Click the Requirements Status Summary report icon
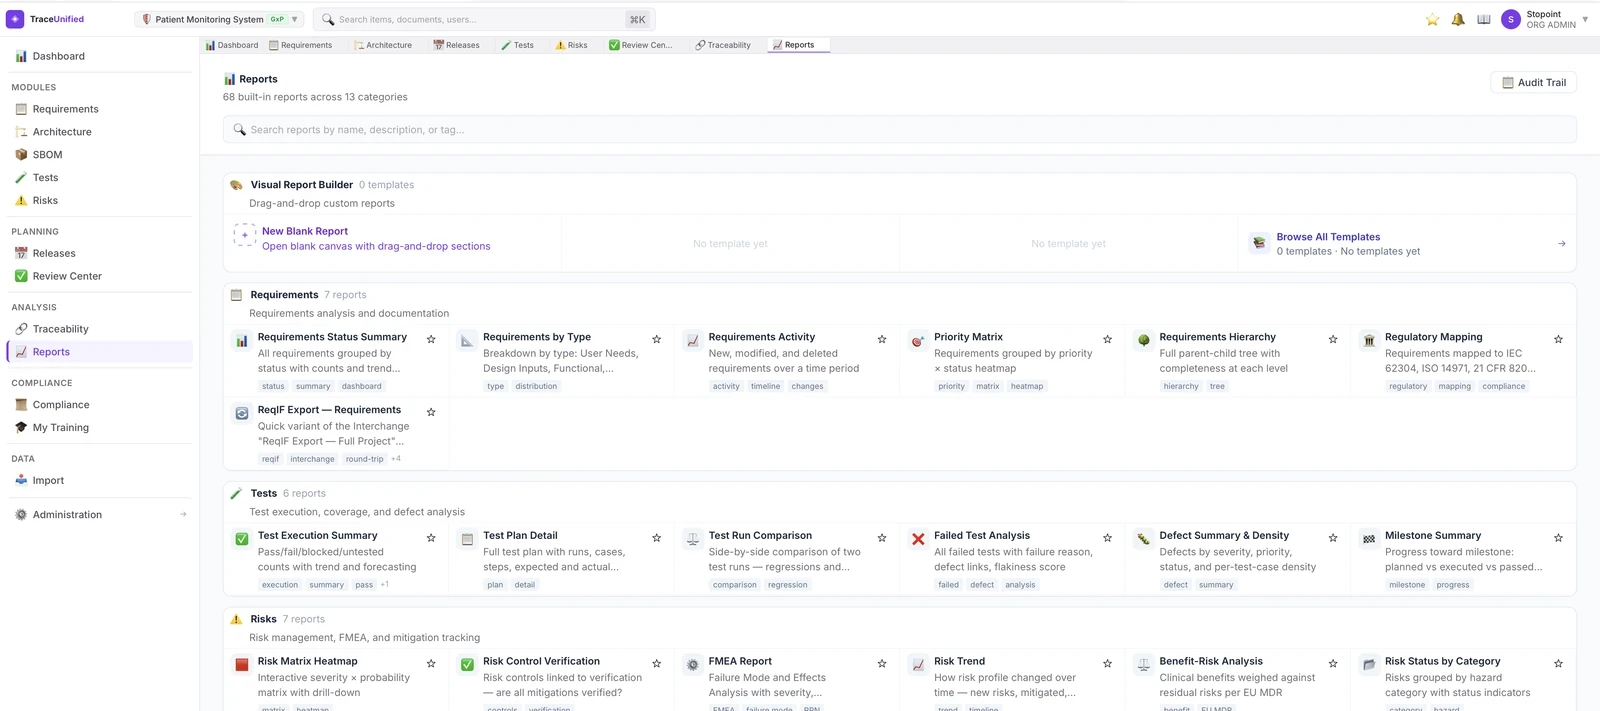Image resolution: width=1600 pixels, height=711 pixels. click(242, 341)
